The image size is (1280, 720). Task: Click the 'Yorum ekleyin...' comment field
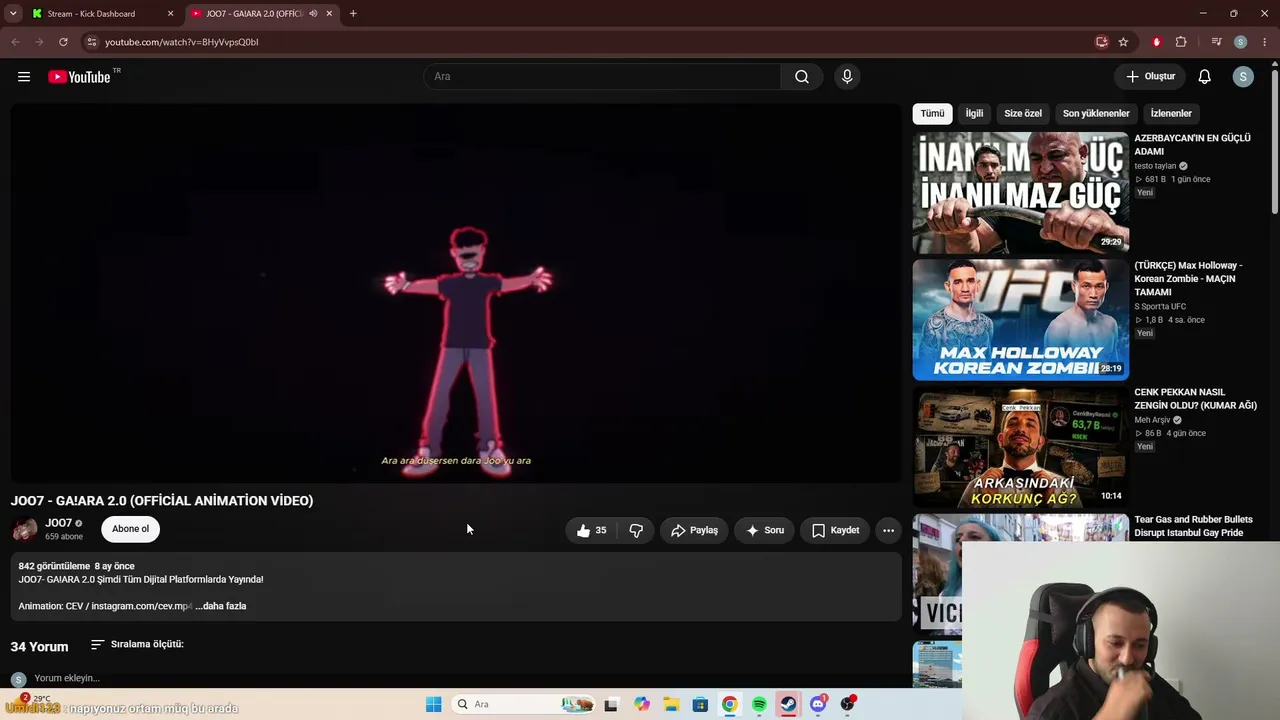coord(67,678)
